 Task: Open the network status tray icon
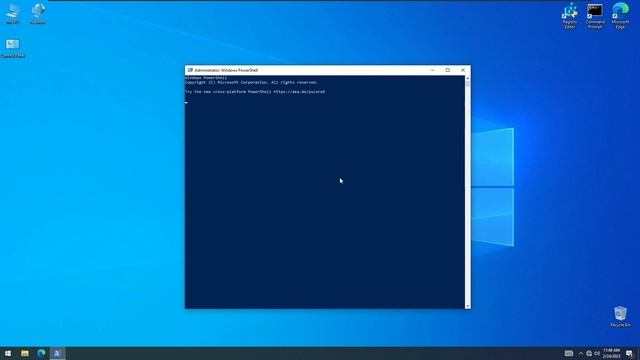pos(589,353)
